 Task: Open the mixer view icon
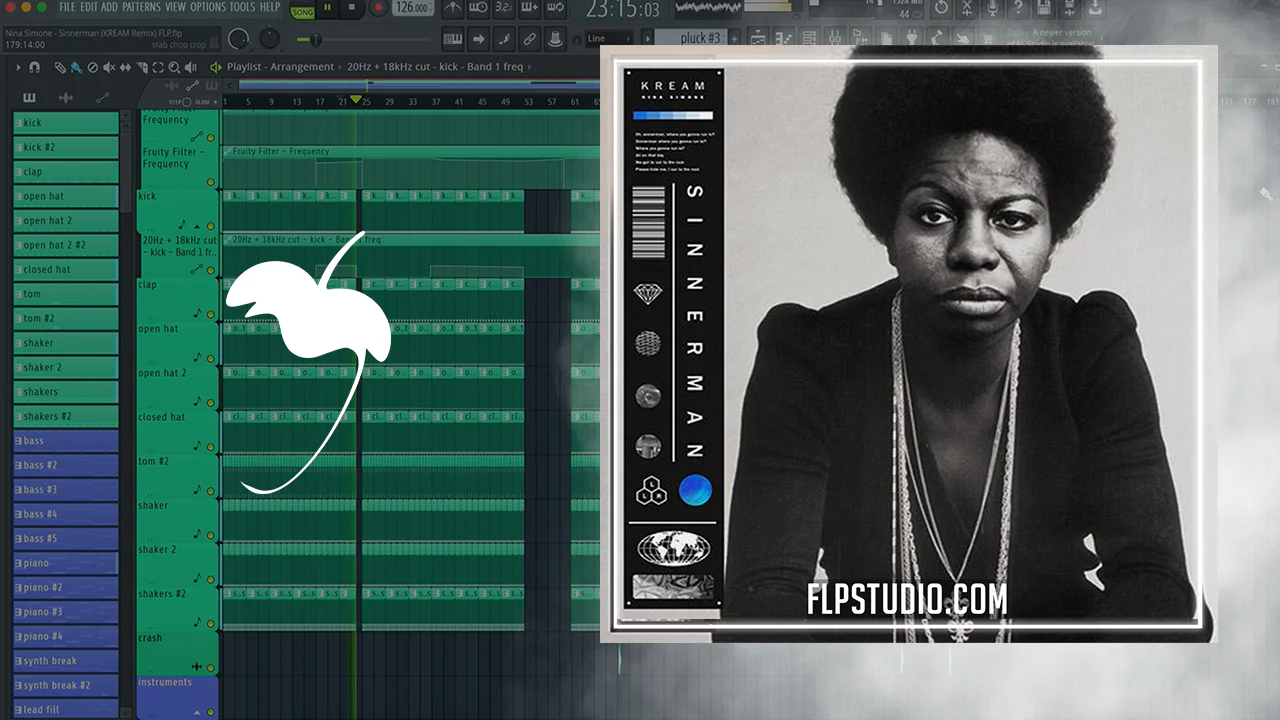[836, 38]
